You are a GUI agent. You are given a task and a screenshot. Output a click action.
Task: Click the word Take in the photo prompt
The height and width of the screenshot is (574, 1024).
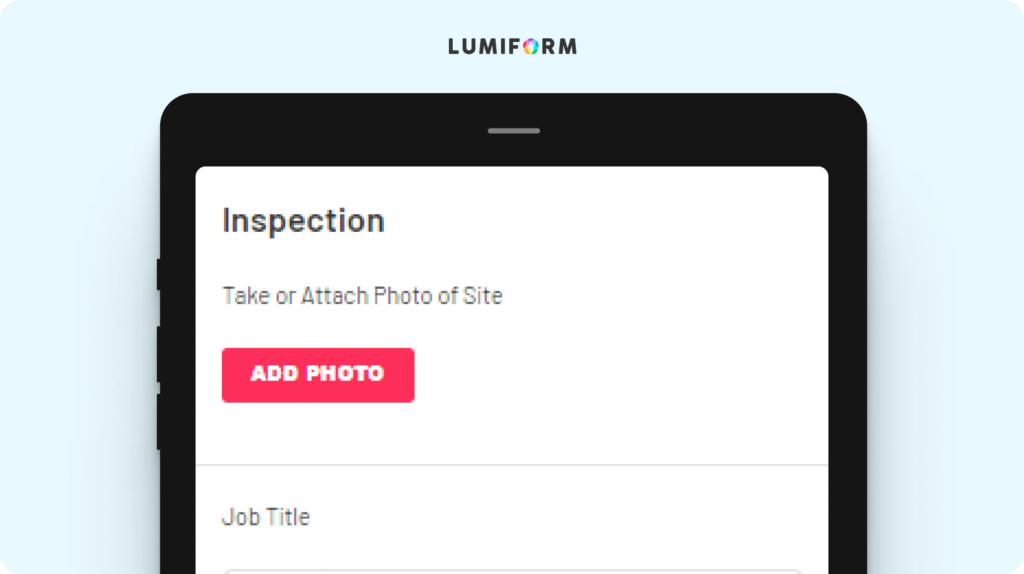[246, 296]
